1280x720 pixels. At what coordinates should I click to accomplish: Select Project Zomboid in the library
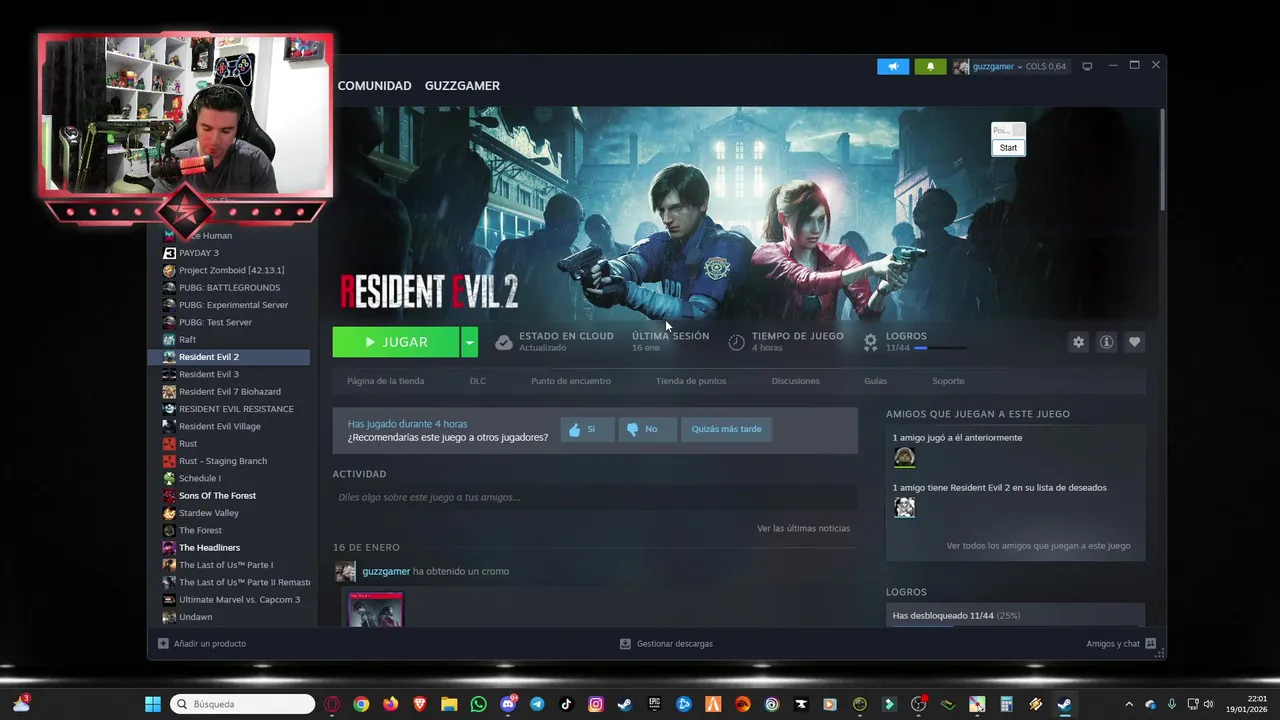coord(229,270)
